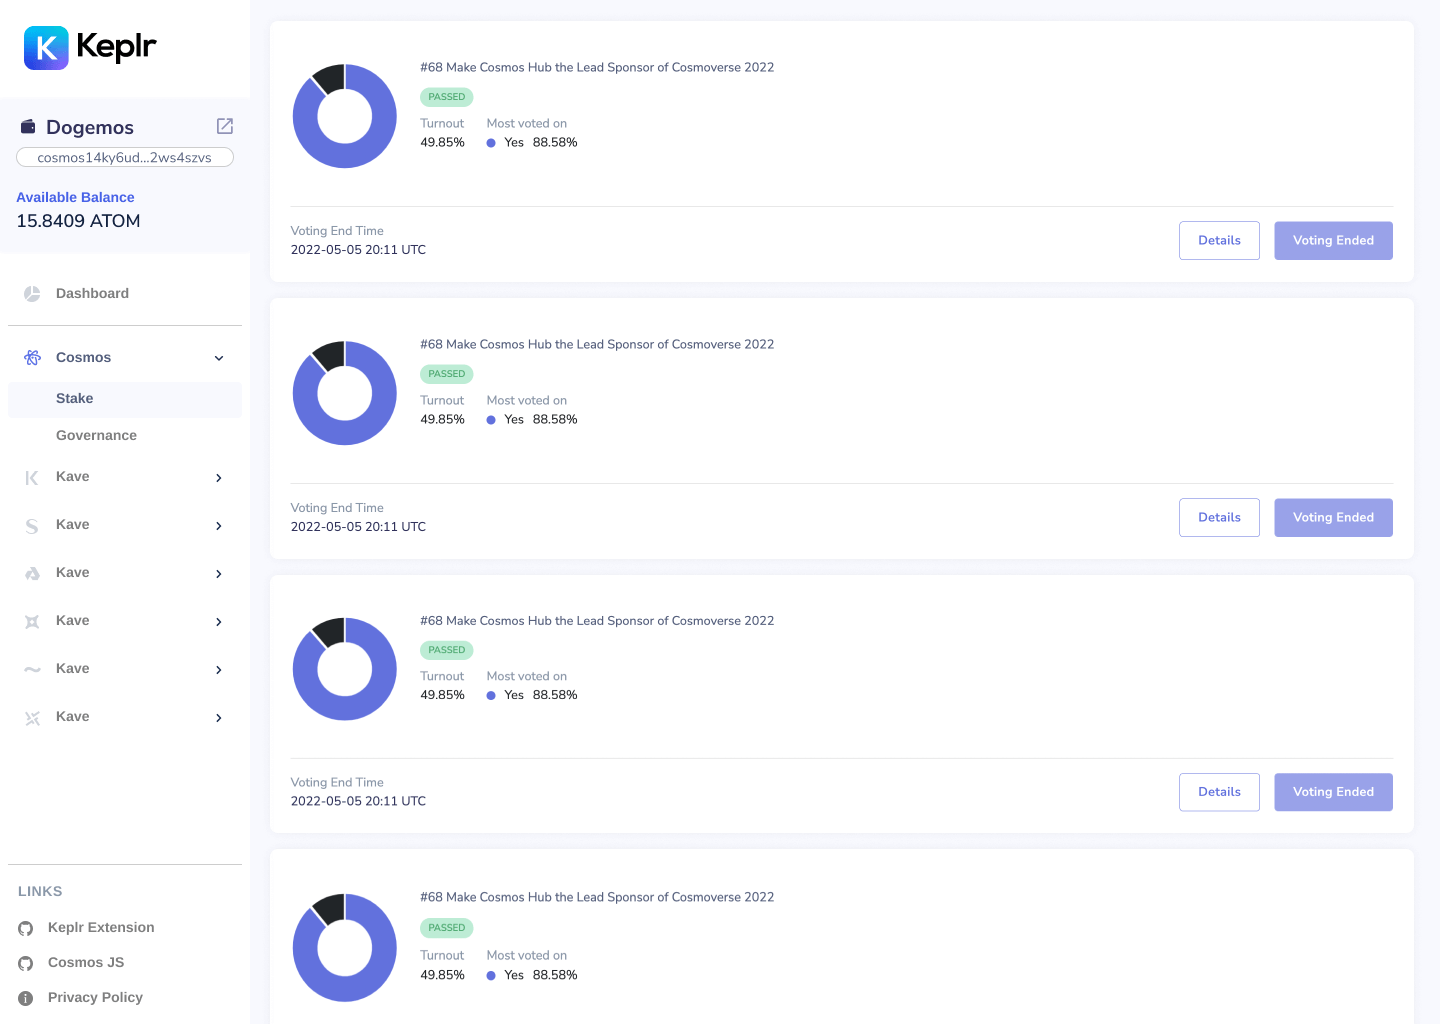
Task: Open Details for the first proposal
Action: pos(1219,240)
